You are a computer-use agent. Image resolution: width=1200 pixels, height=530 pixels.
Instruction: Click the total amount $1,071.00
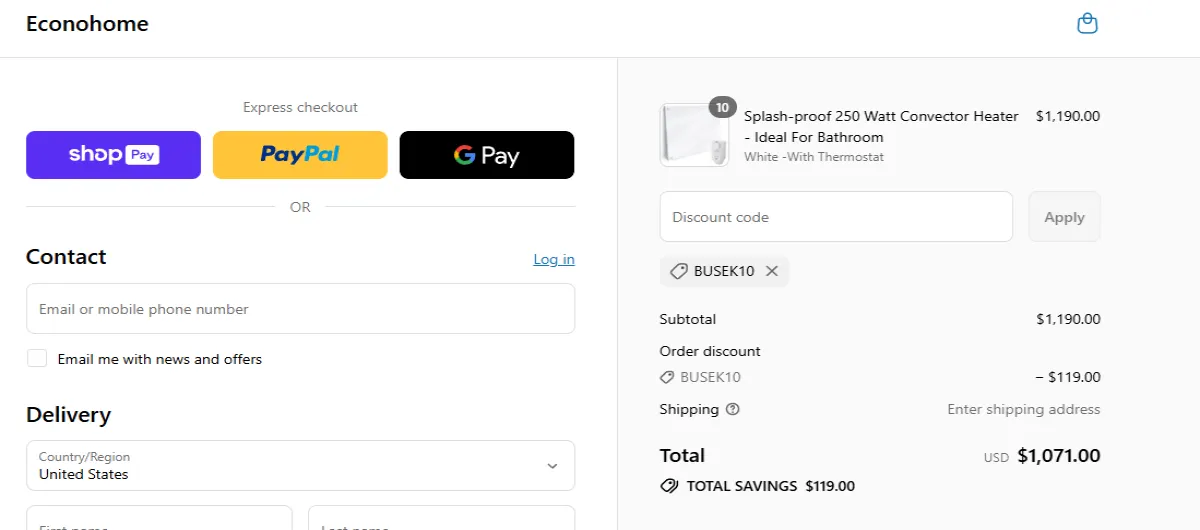1059,456
